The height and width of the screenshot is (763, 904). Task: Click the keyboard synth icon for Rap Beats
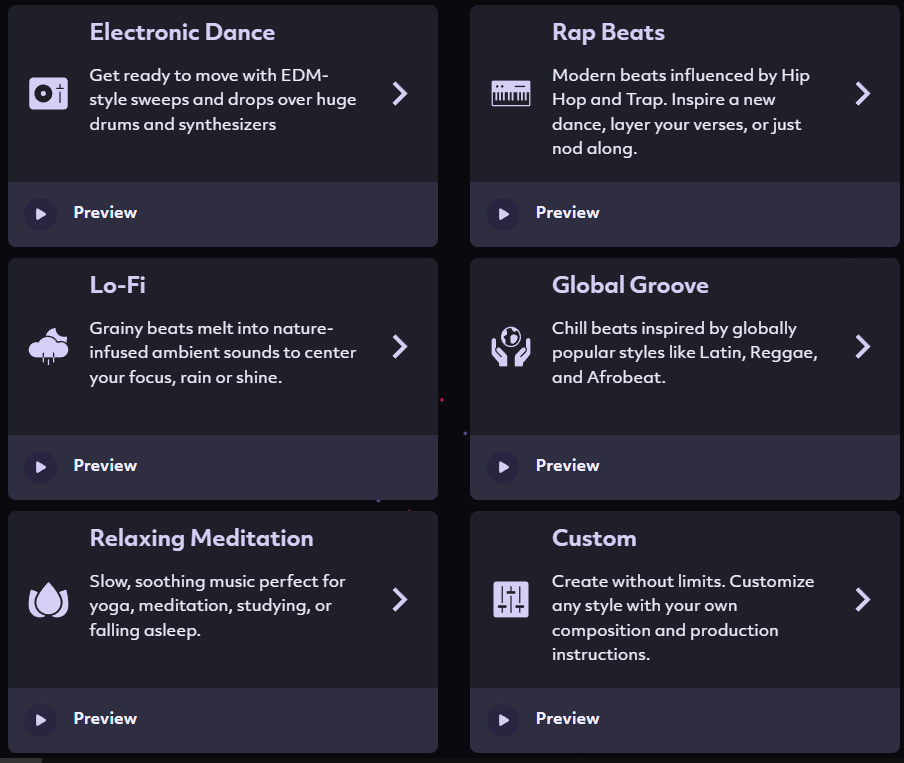[x=511, y=93]
